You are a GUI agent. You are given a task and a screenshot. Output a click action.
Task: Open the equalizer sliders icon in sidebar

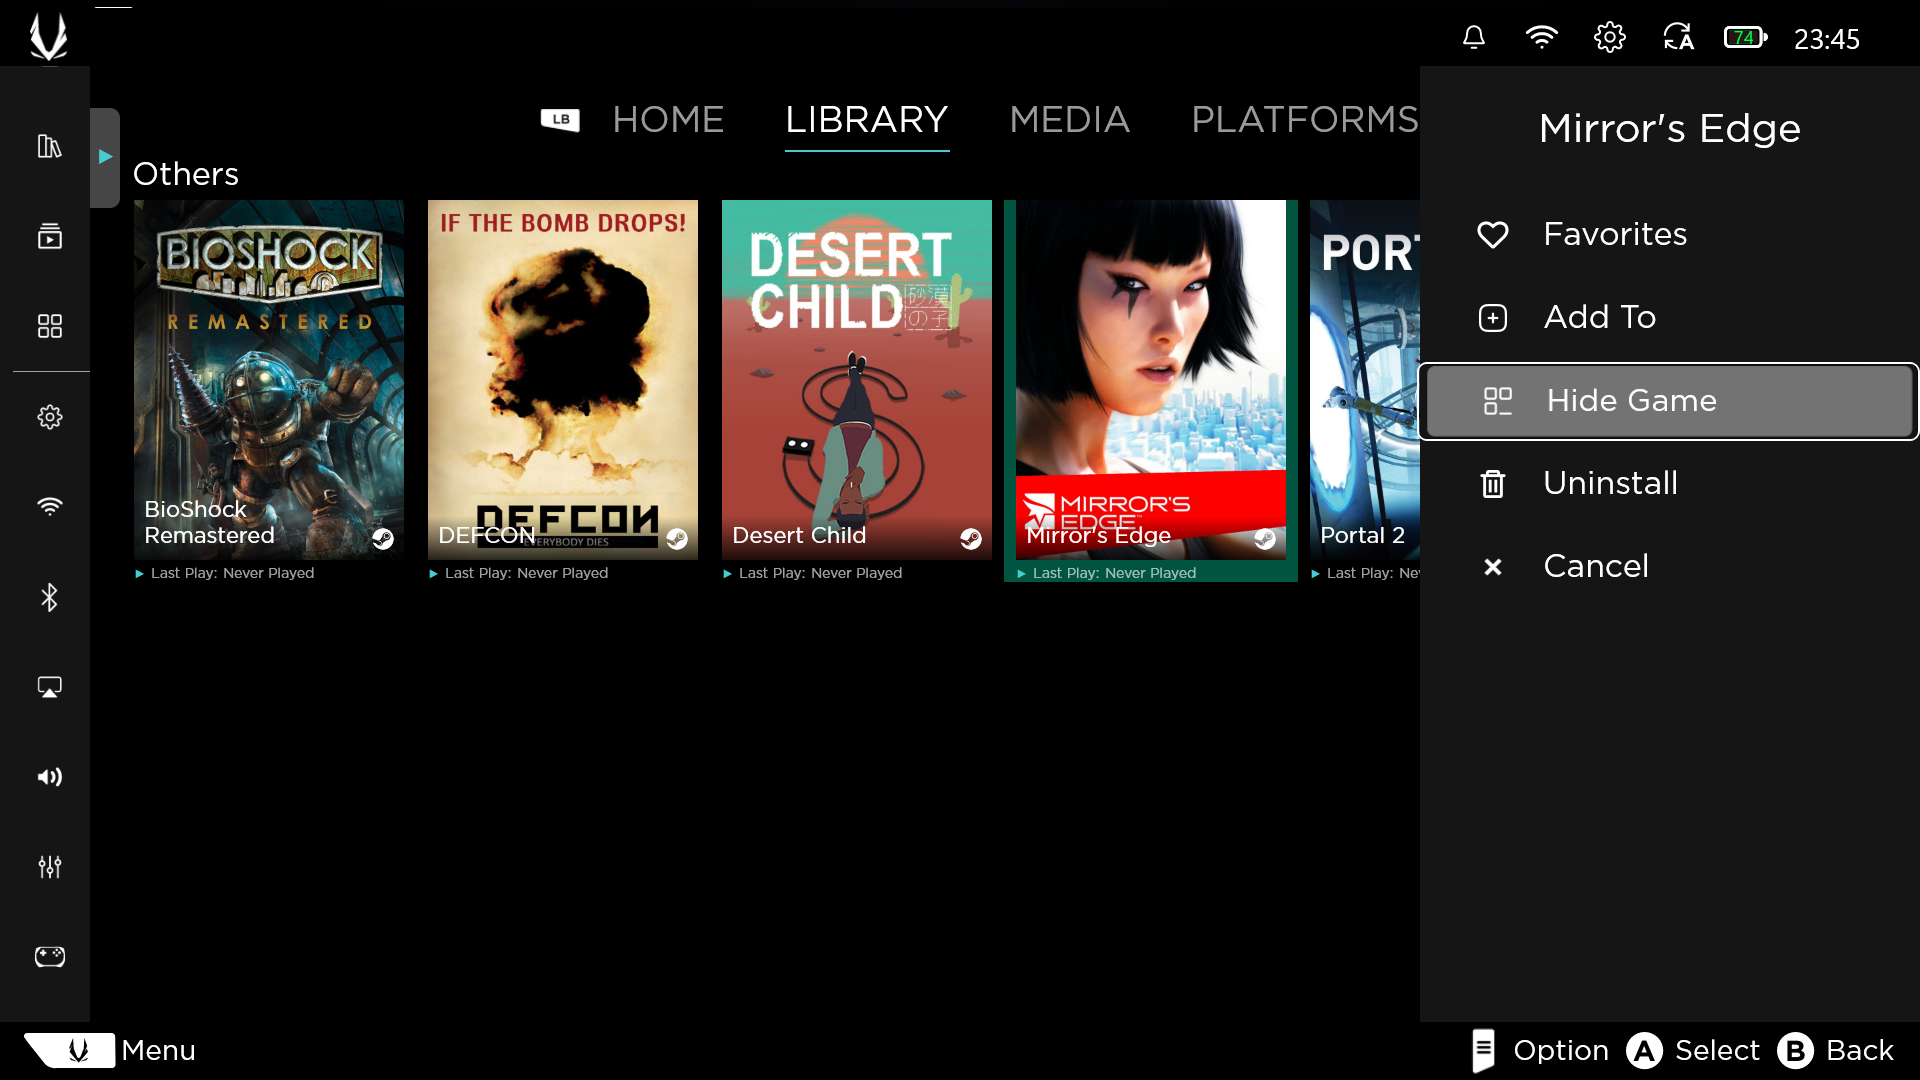coord(49,867)
